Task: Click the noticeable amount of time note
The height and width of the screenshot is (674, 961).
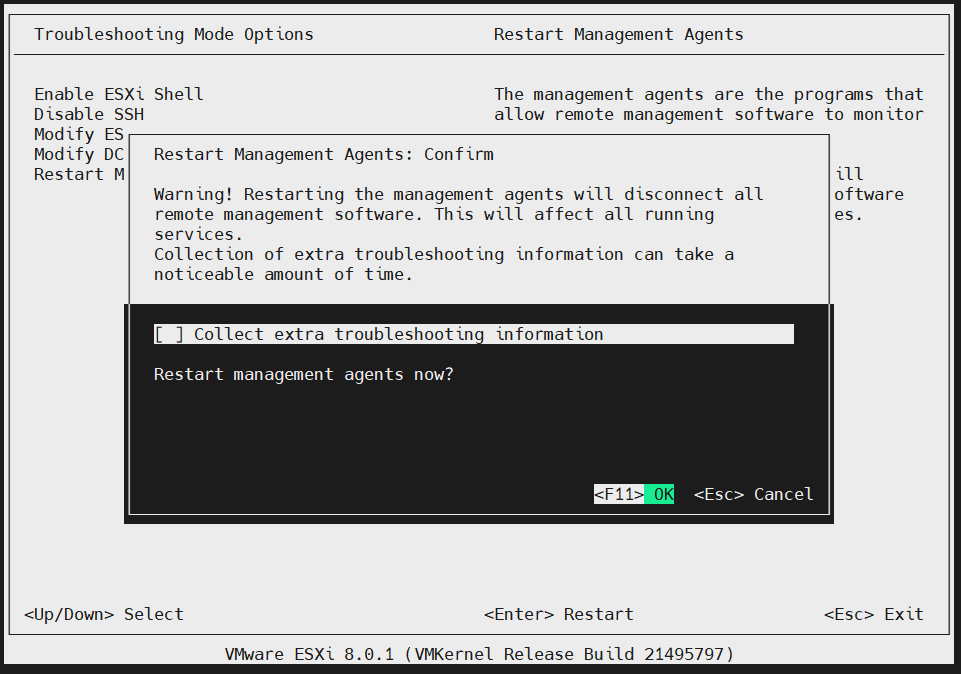Action: click(283, 274)
